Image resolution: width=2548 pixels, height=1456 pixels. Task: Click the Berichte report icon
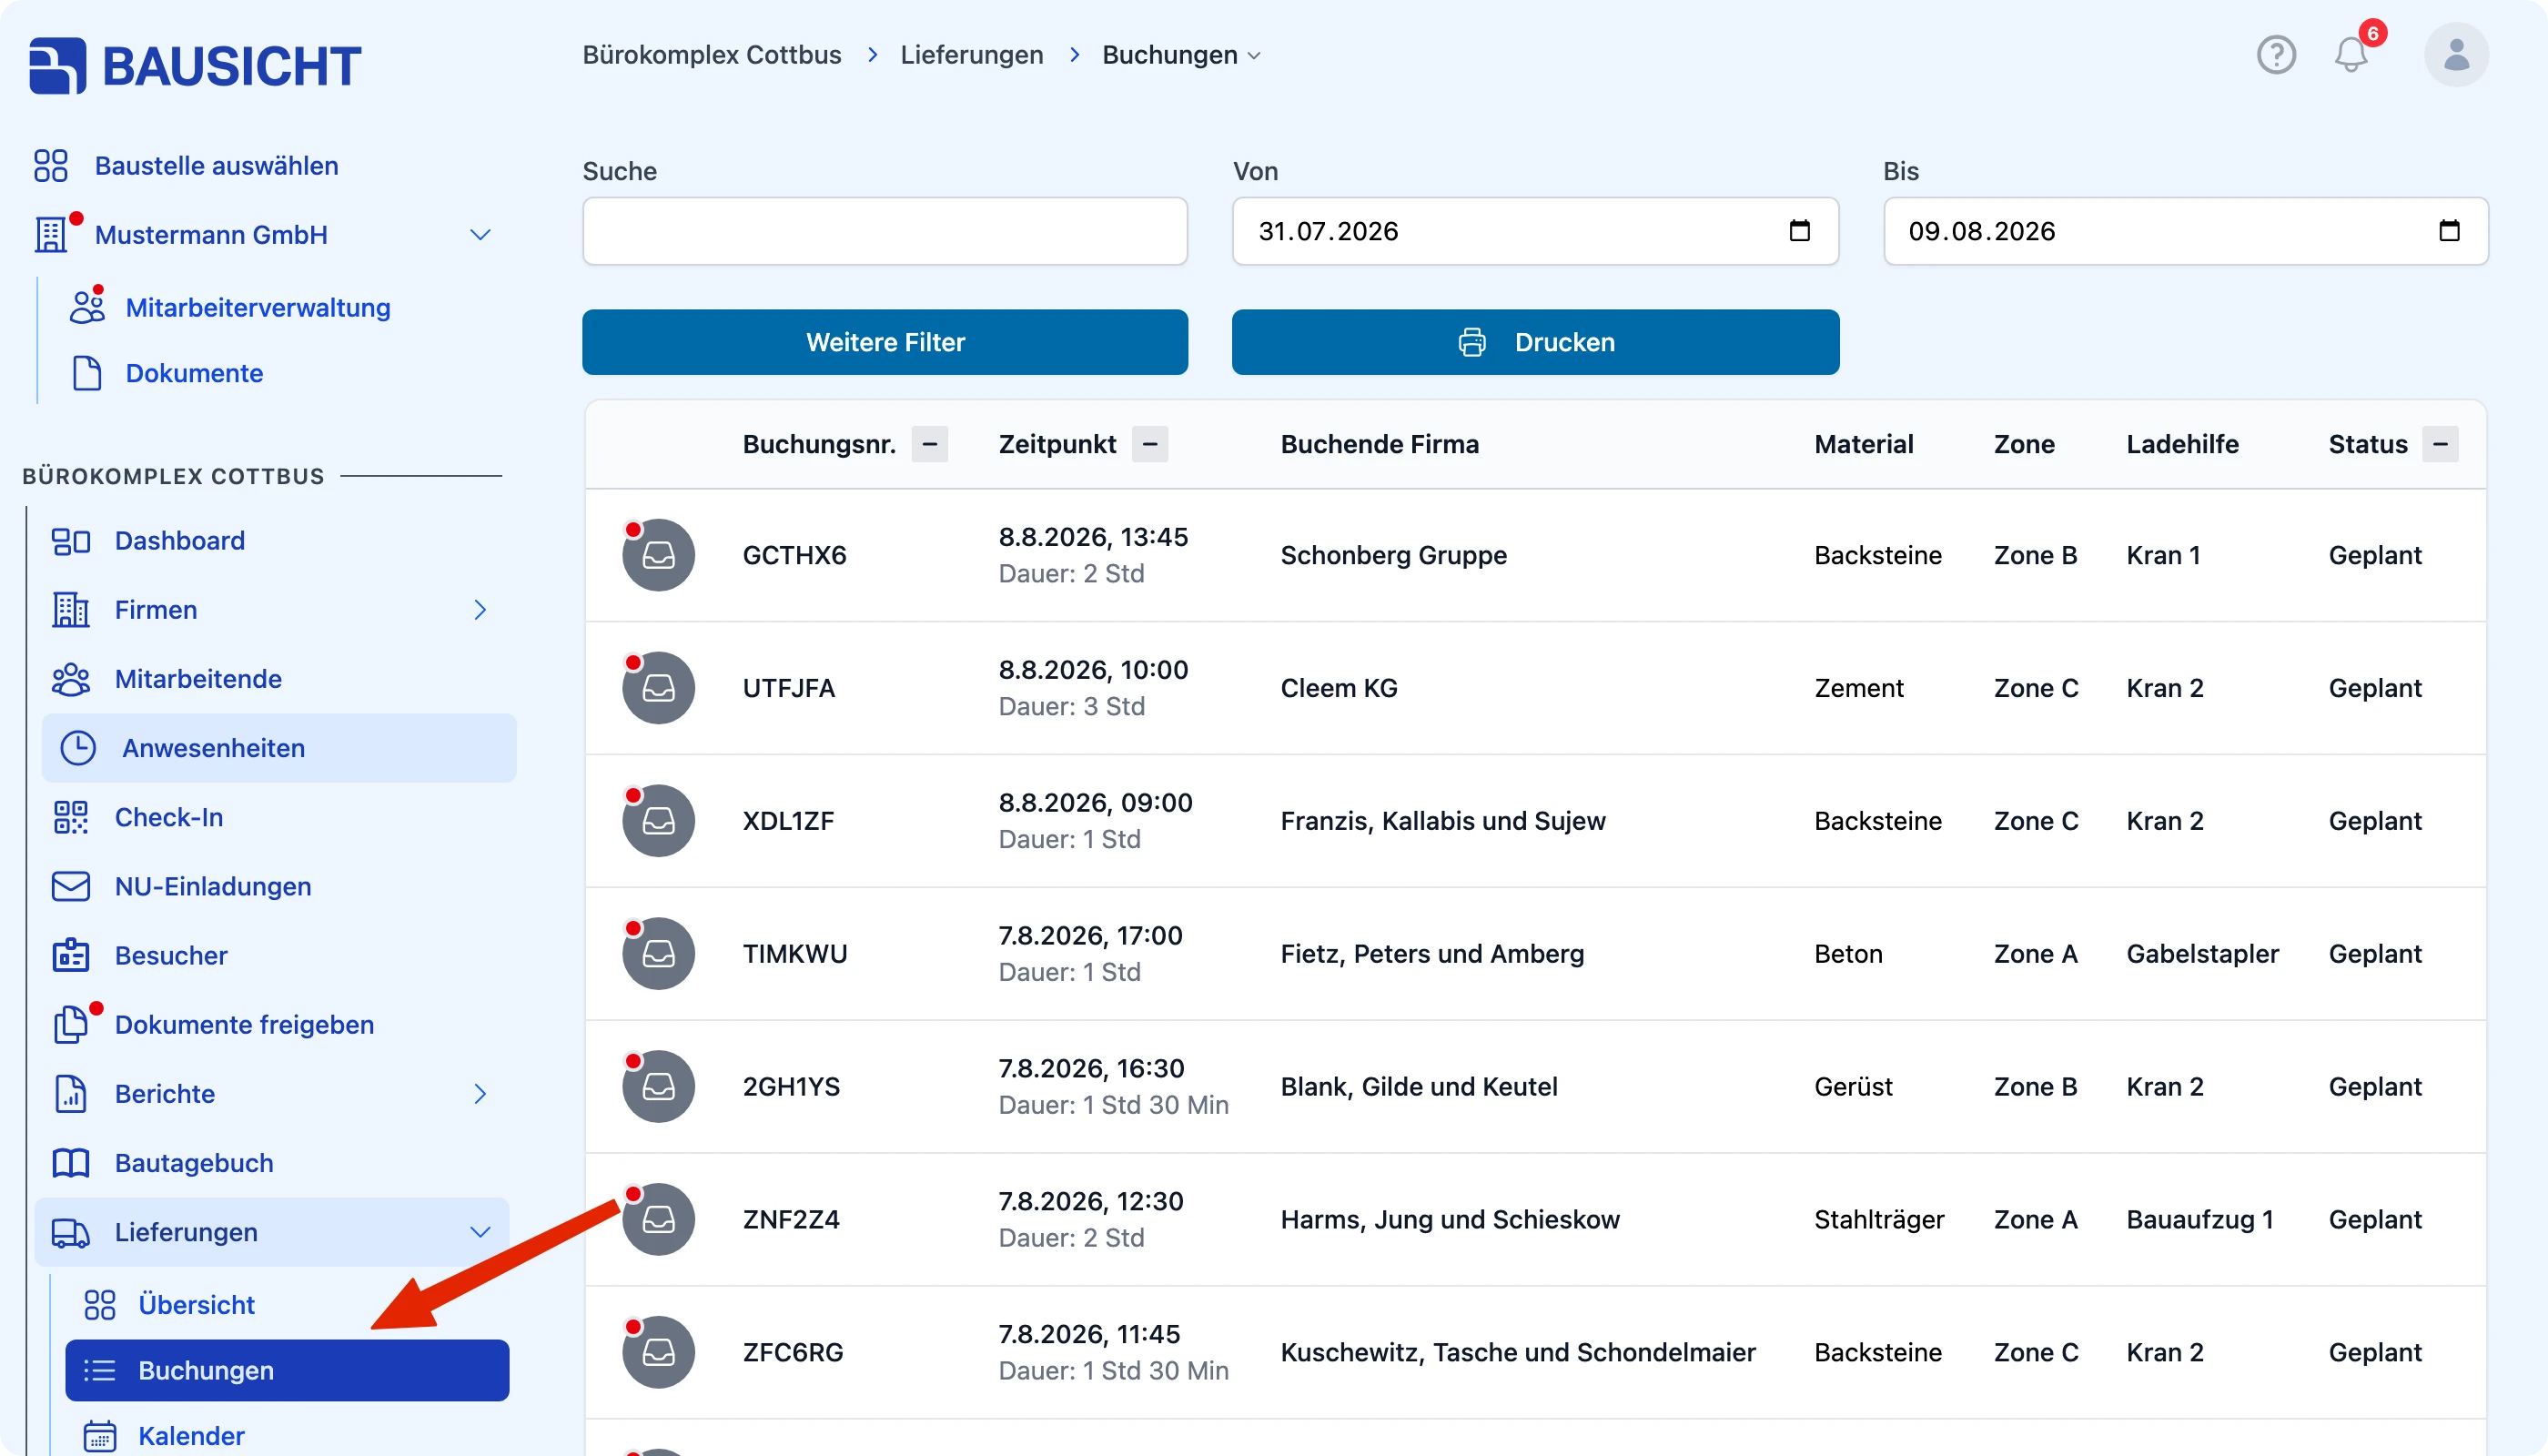tap(71, 1093)
